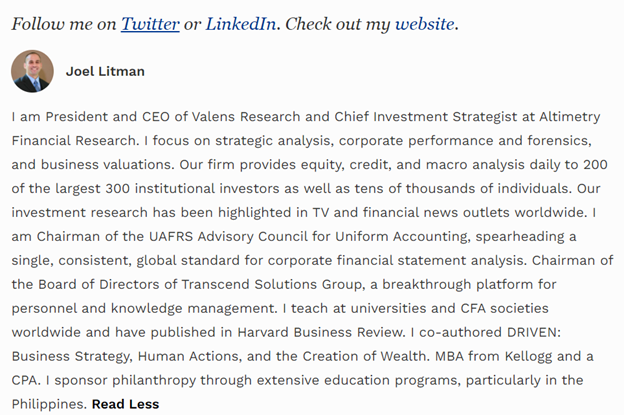
Task: Click the word 'Altimetry' in bio
Action: click(x=570, y=117)
